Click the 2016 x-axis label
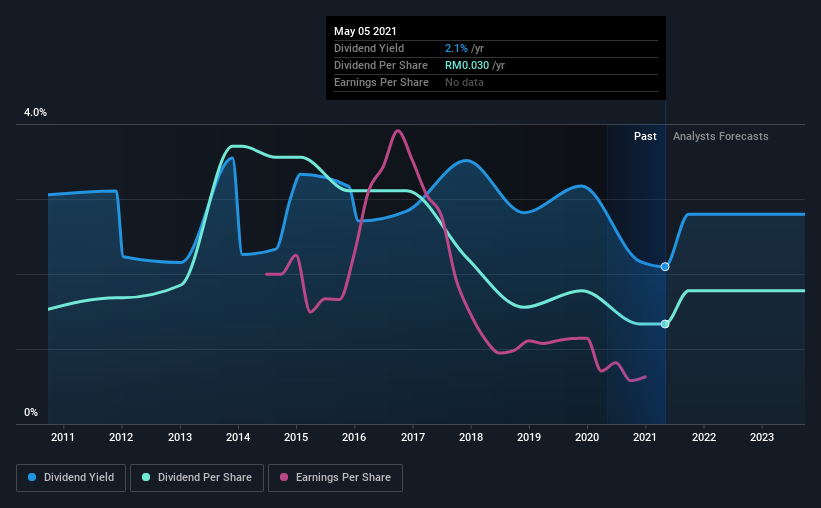 (x=354, y=437)
